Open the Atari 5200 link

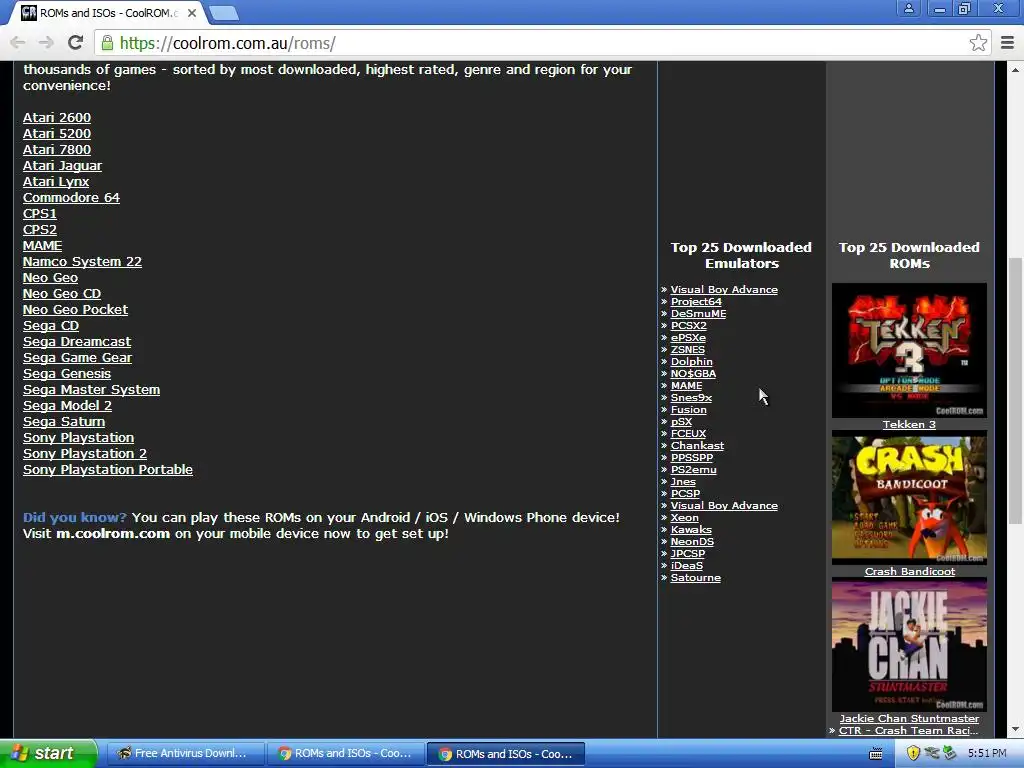click(57, 133)
